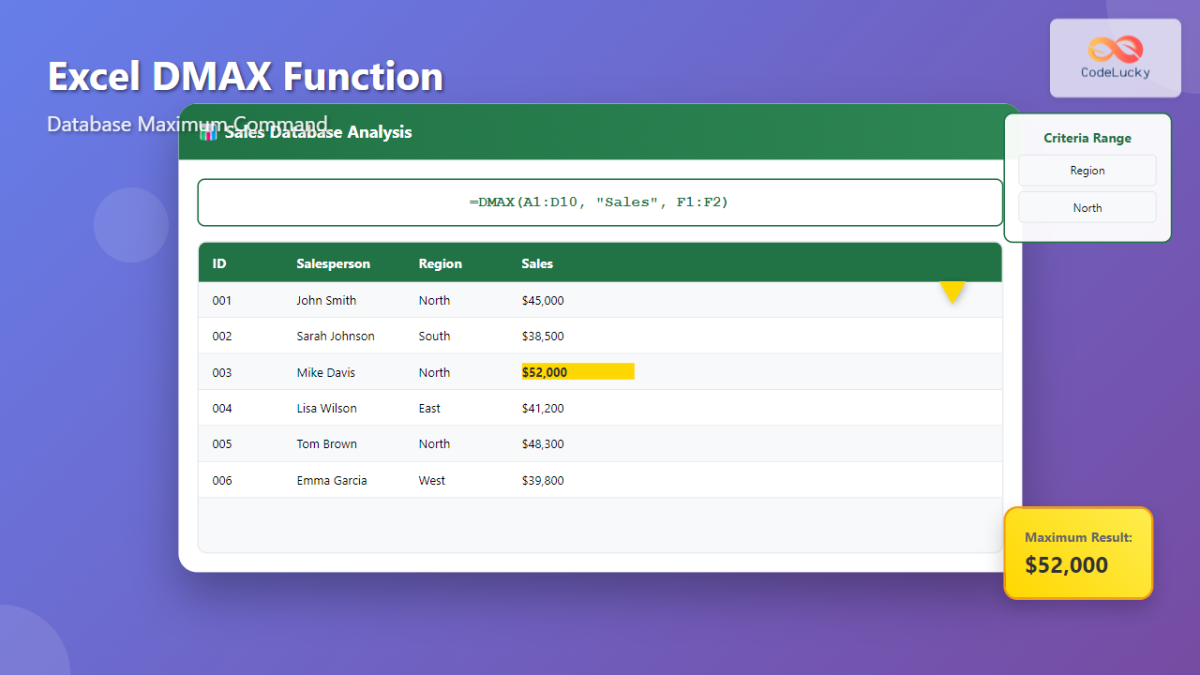Sort by the Salesperson column header

click(333, 264)
